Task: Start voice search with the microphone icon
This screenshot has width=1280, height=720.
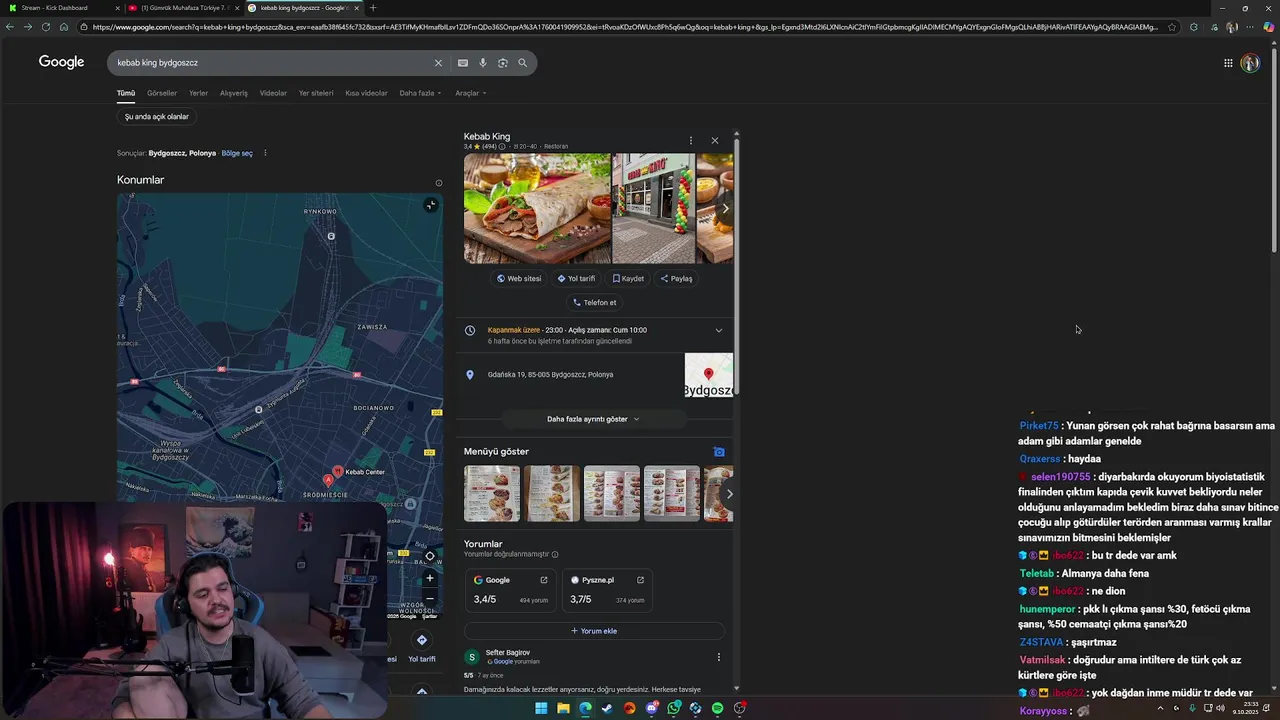Action: tap(482, 63)
